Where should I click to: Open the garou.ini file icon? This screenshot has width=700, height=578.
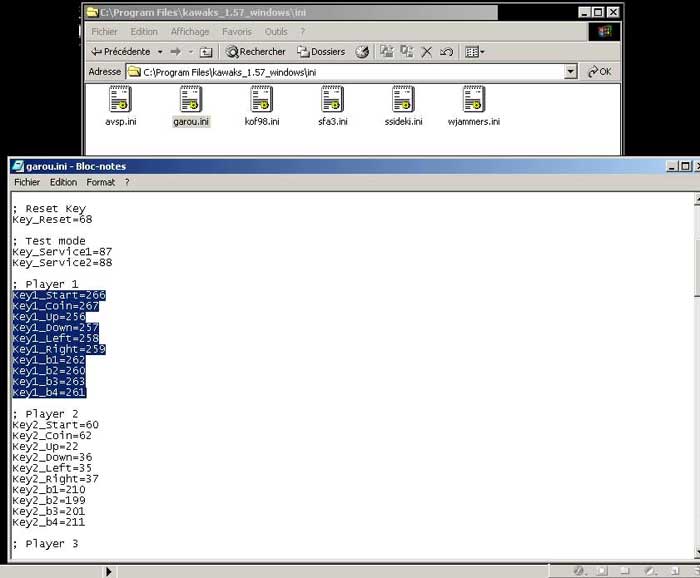[191, 100]
